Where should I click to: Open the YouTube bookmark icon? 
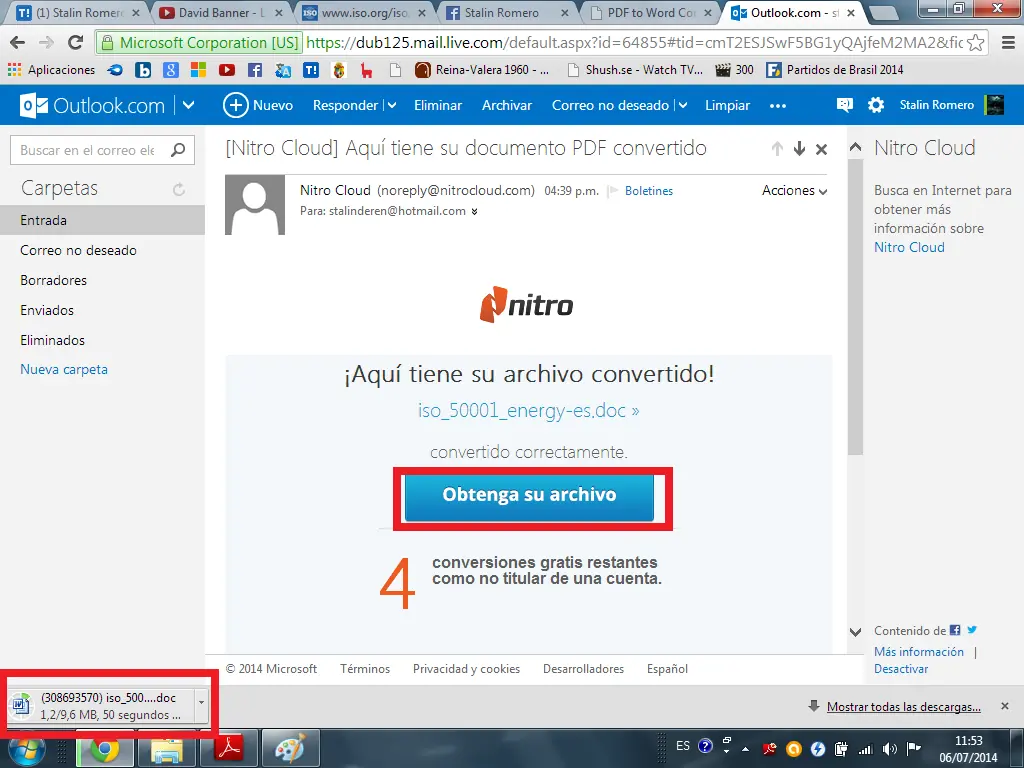click(227, 70)
